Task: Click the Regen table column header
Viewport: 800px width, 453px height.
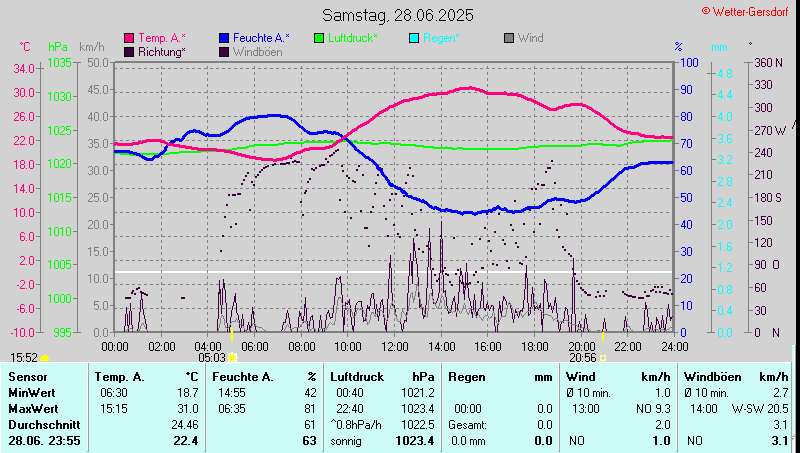Action: tap(466, 377)
